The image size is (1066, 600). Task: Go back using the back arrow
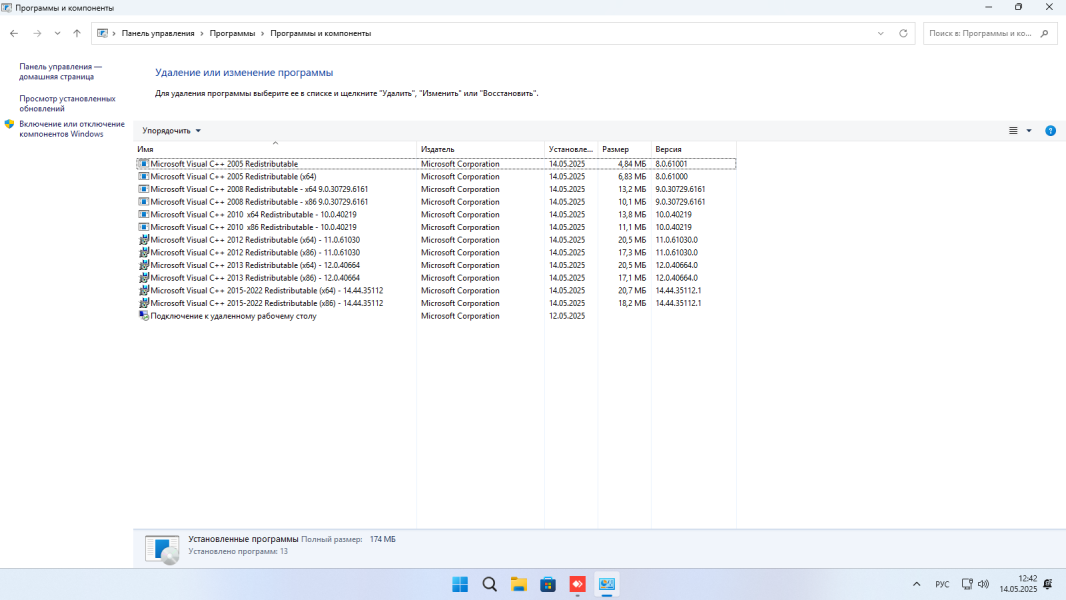point(14,33)
